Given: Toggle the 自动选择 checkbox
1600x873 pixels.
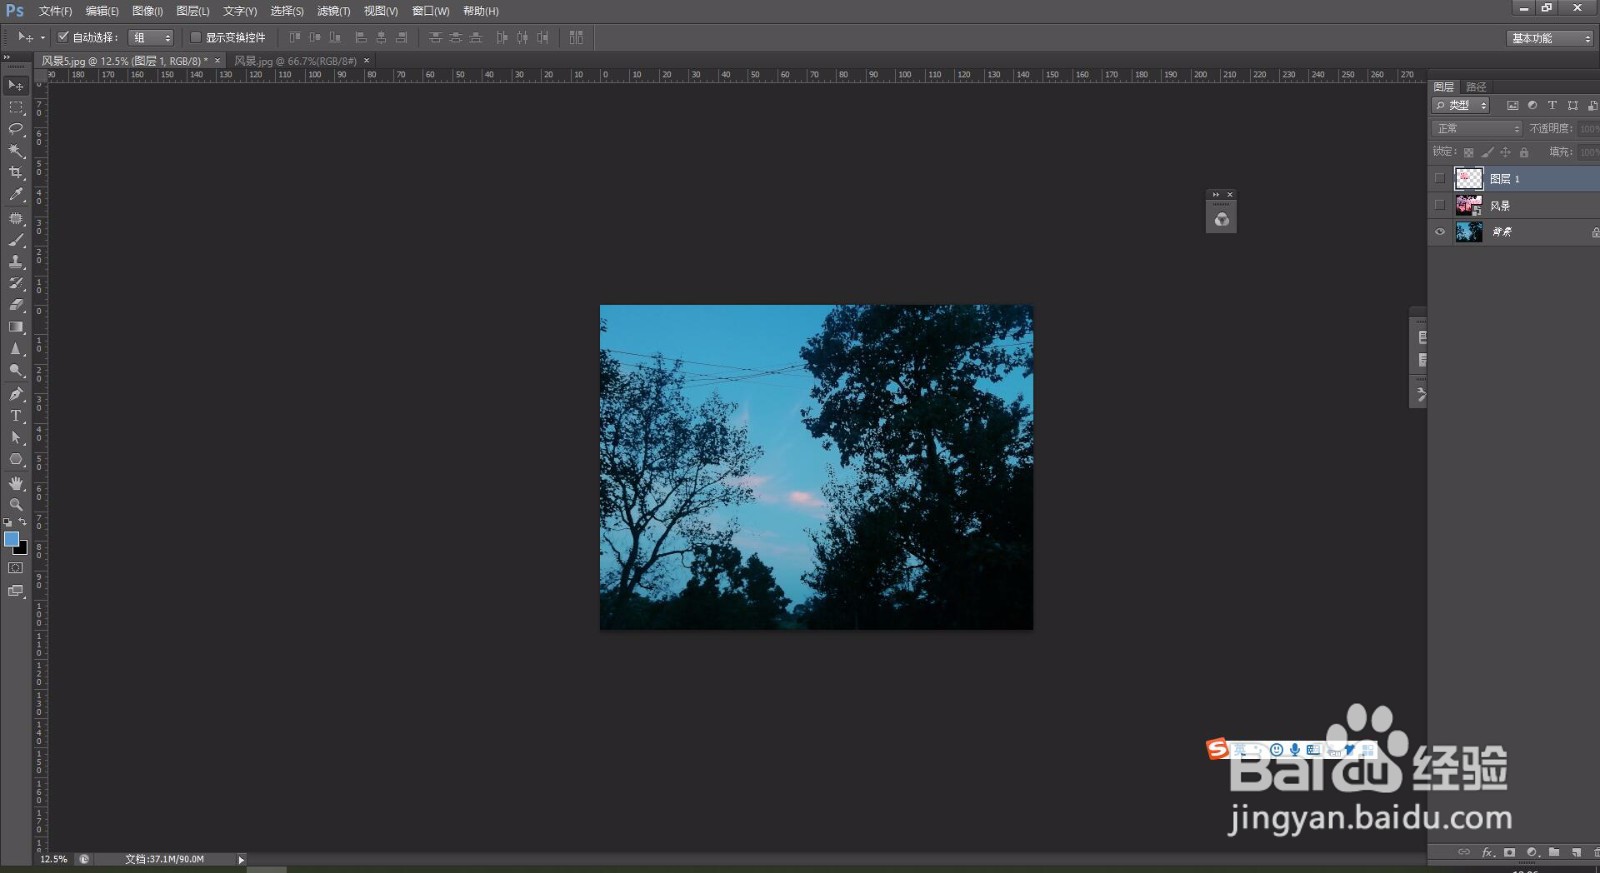Looking at the screenshot, I should (x=63, y=37).
